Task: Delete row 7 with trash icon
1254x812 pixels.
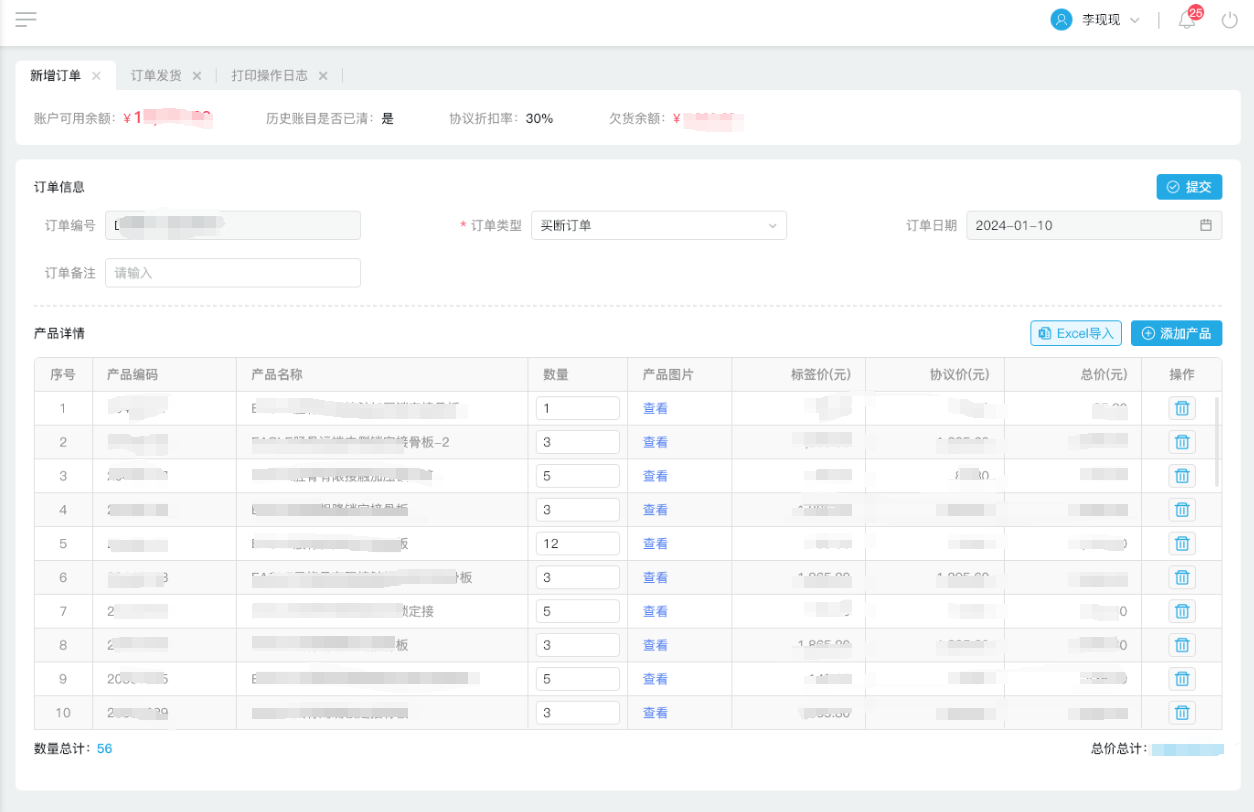Action: click(1182, 611)
